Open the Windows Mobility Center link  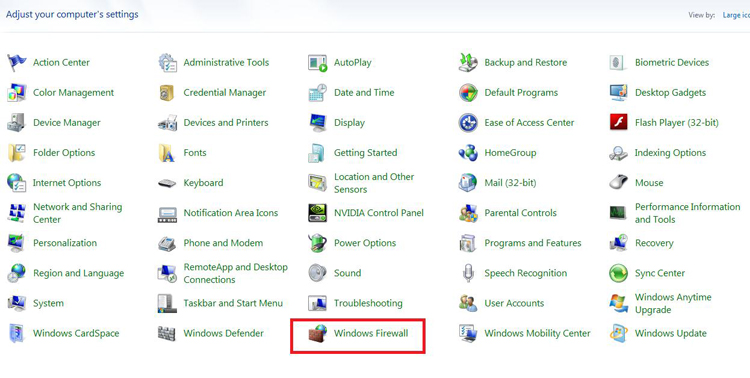tap(538, 334)
